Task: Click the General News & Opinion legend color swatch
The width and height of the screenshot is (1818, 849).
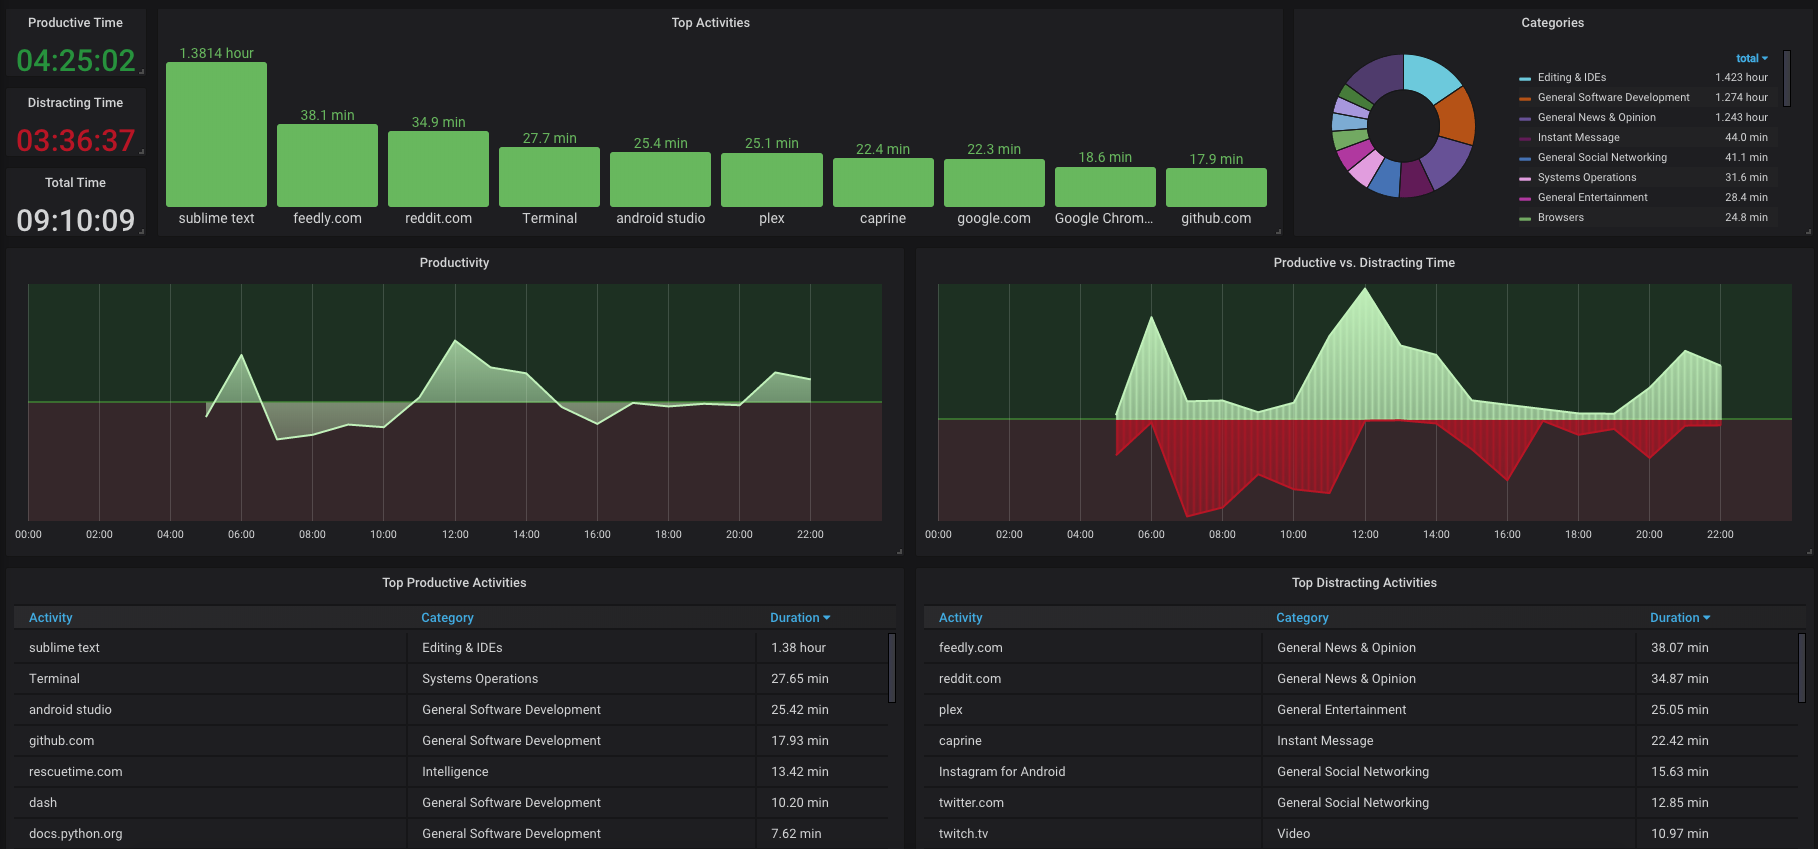Action: click(1525, 118)
